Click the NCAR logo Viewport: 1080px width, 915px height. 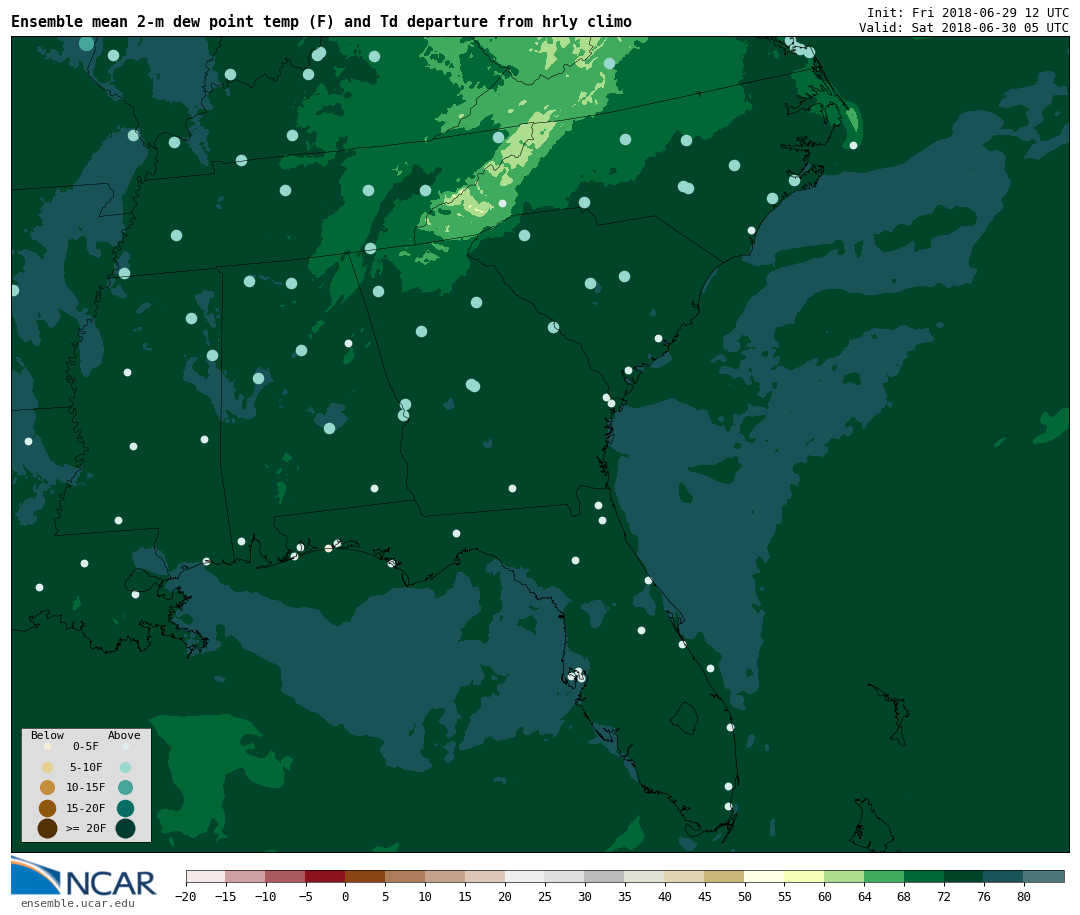click(84, 878)
